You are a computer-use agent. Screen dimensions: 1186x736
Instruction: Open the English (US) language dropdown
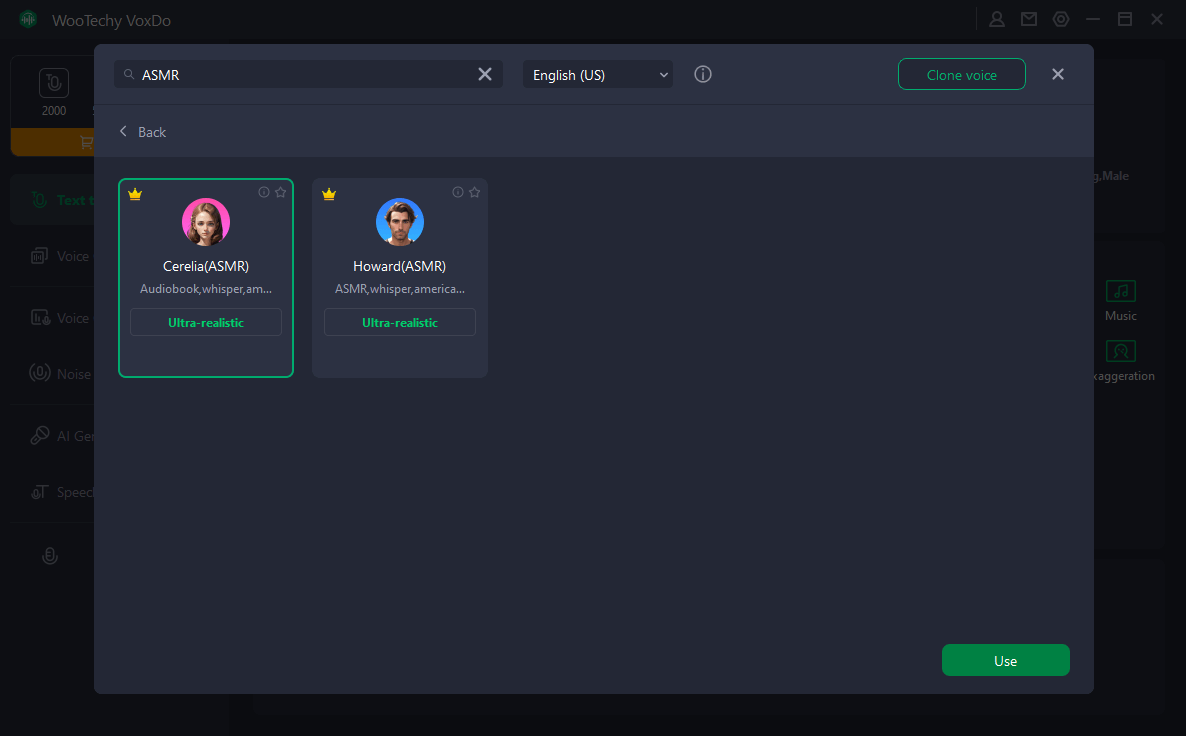click(598, 74)
